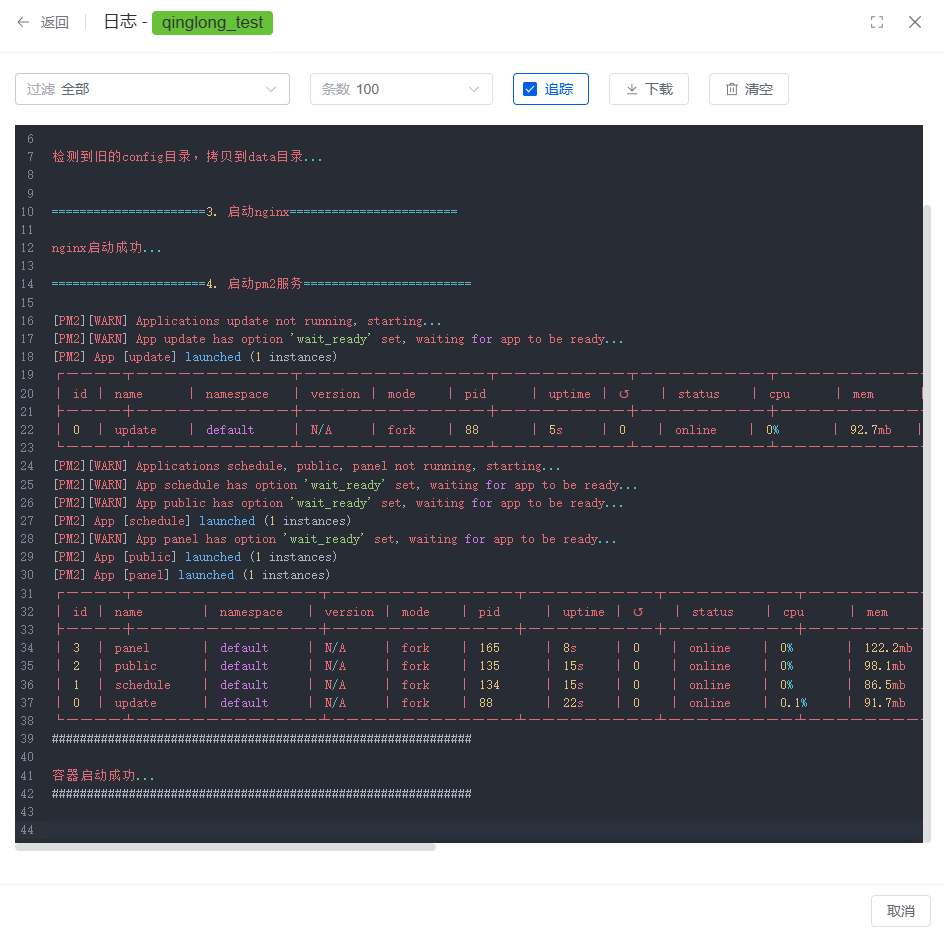The height and width of the screenshot is (932, 944).
Task: Click the chevron arrow of 条数 selector
Action: coord(474,89)
